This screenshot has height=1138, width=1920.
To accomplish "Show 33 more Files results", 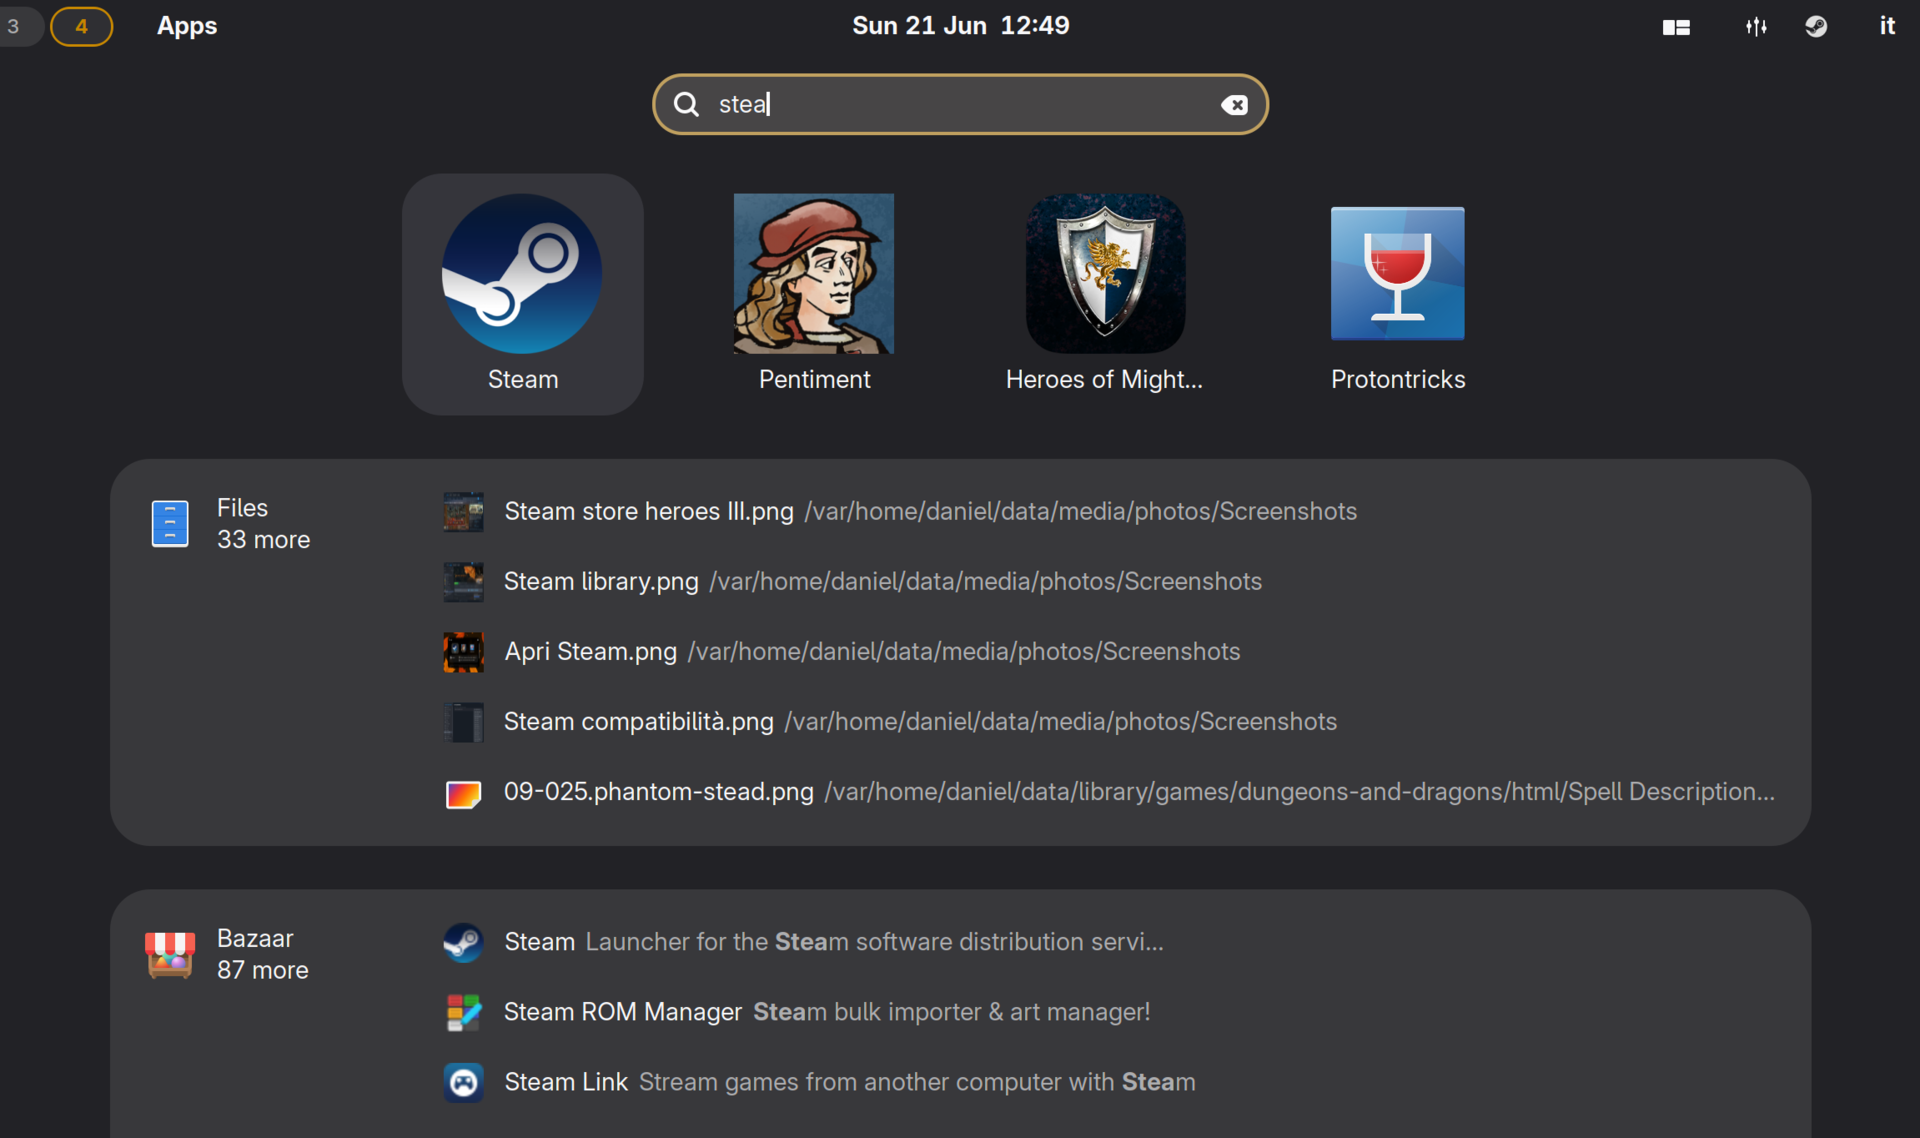I will click(264, 540).
